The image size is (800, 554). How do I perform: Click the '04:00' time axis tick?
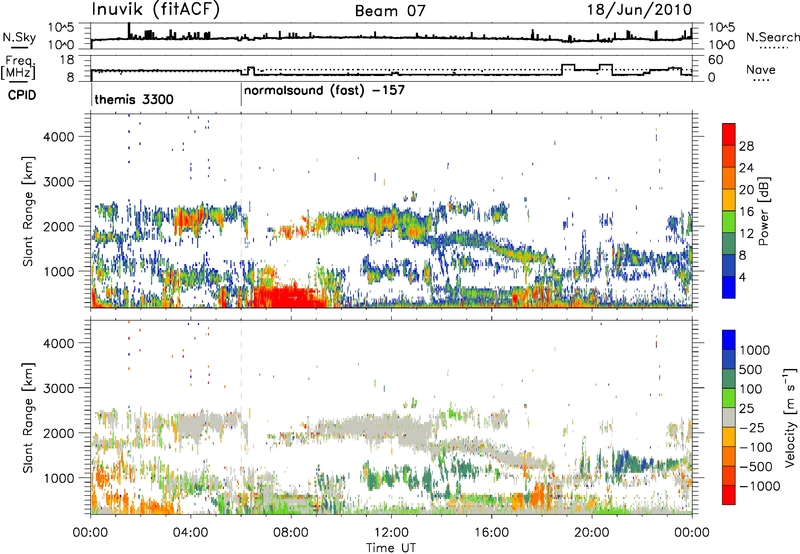tap(191, 532)
